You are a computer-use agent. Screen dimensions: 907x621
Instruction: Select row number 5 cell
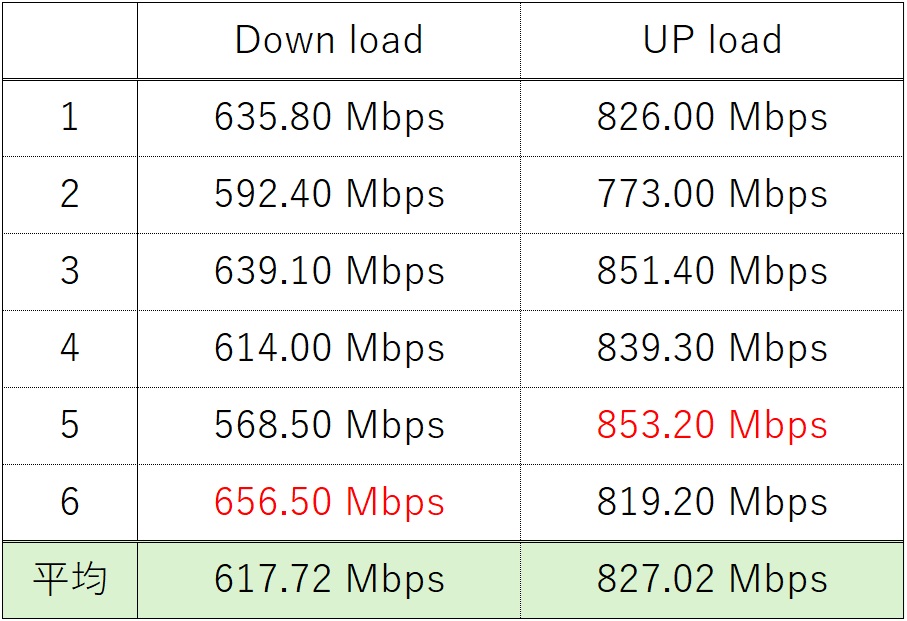pyautogui.click(x=69, y=425)
